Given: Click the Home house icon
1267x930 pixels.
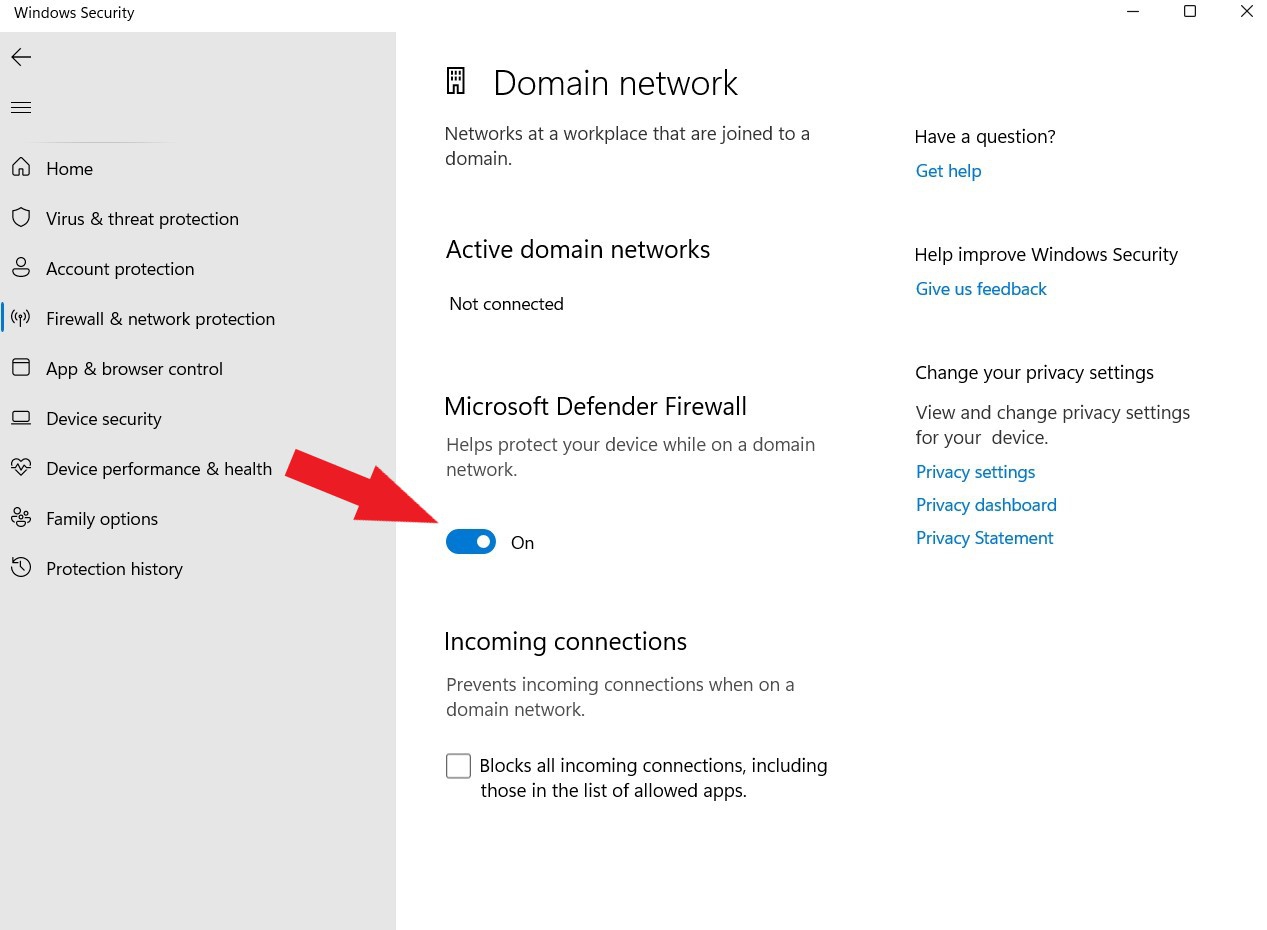Looking at the screenshot, I should pyautogui.click(x=21, y=168).
